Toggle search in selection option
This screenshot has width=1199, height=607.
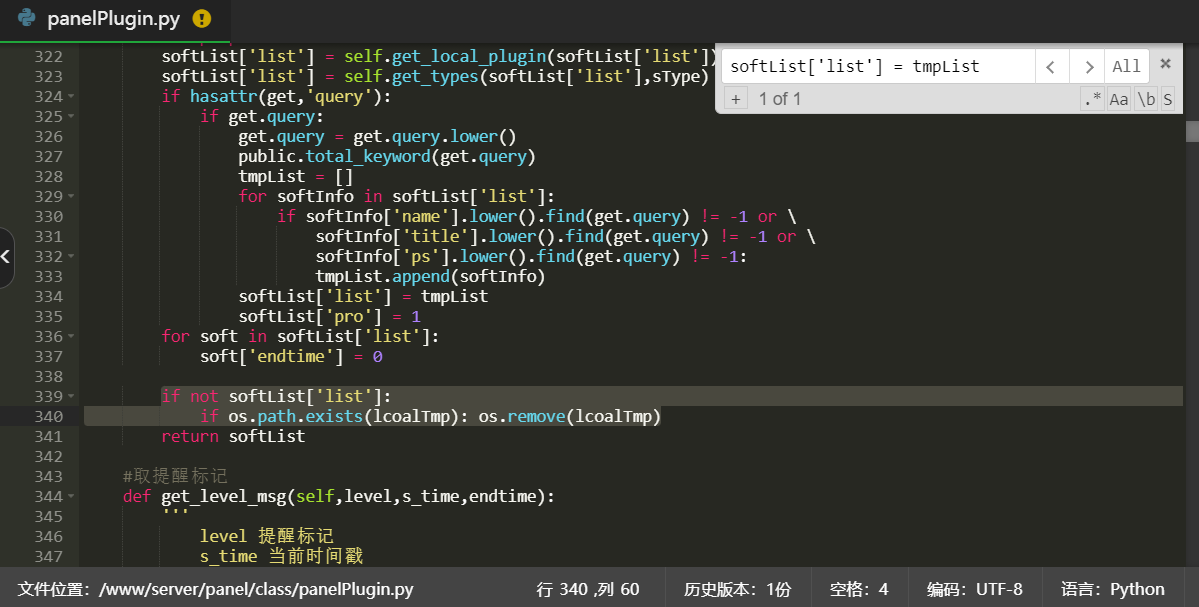(x=1167, y=99)
